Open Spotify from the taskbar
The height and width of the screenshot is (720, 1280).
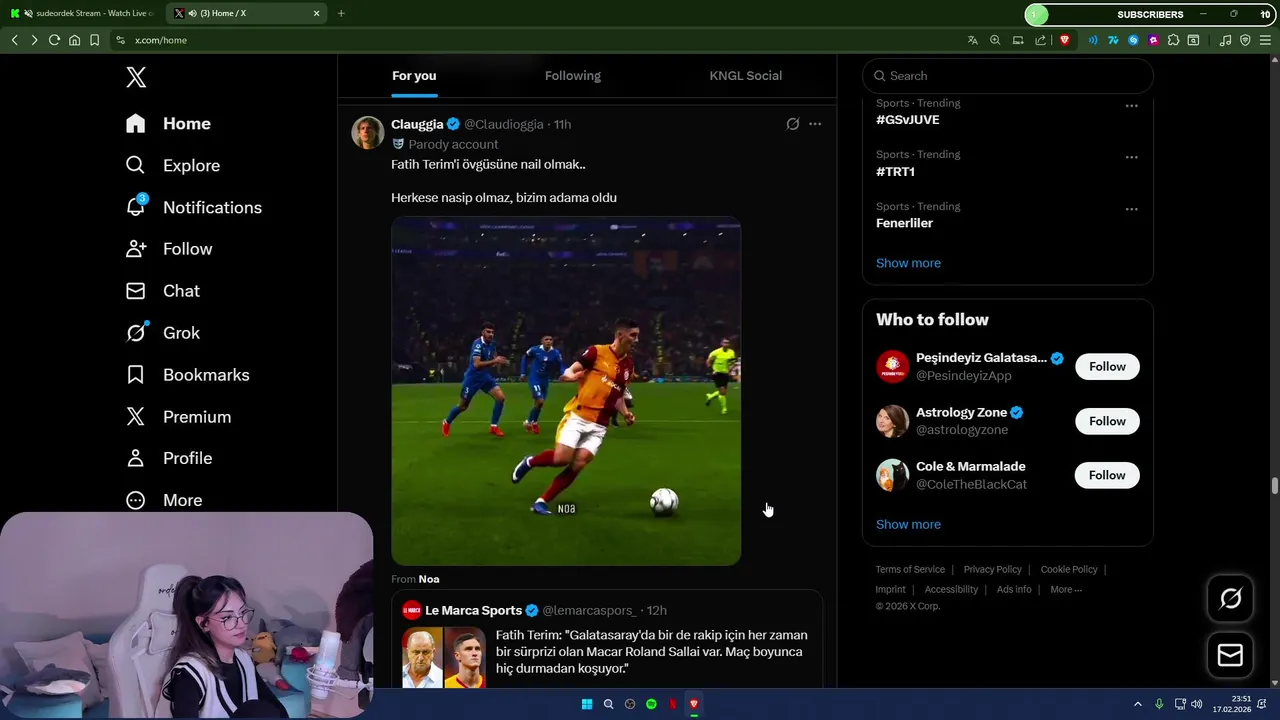tap(651, 704)
